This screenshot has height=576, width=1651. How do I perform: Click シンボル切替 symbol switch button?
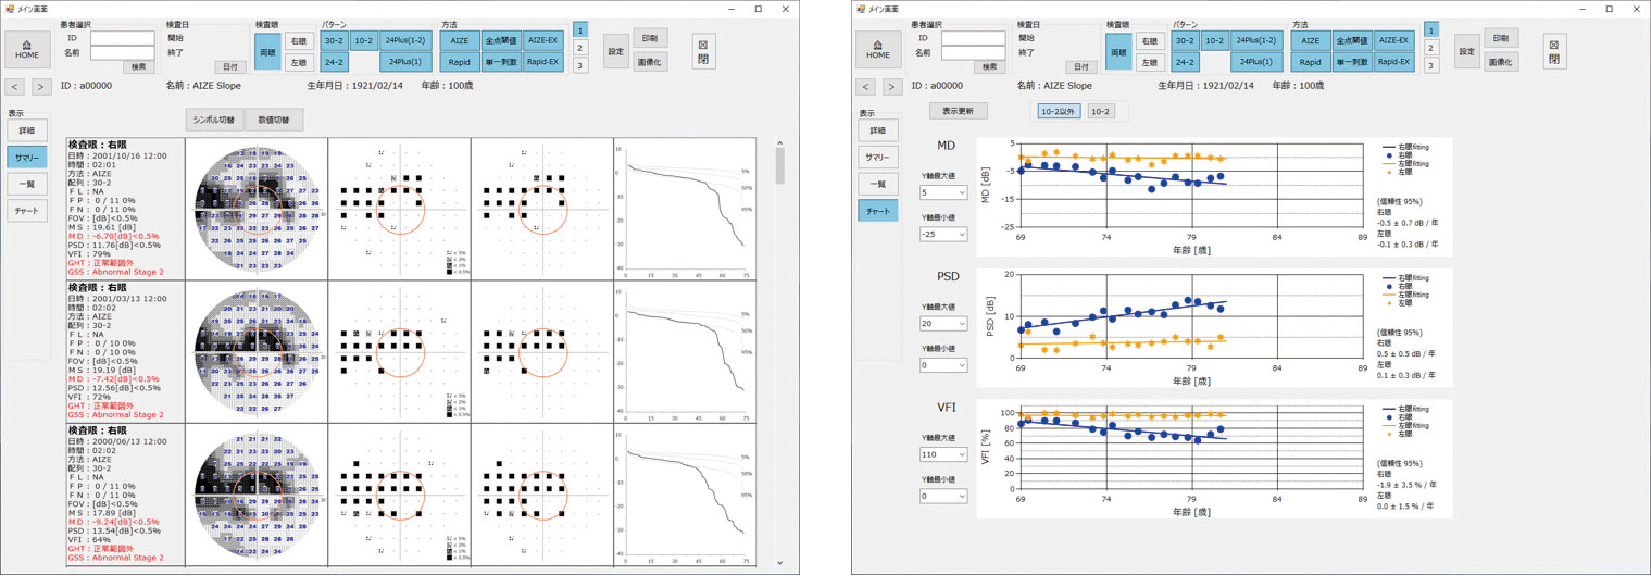click(x=214, y=120)
